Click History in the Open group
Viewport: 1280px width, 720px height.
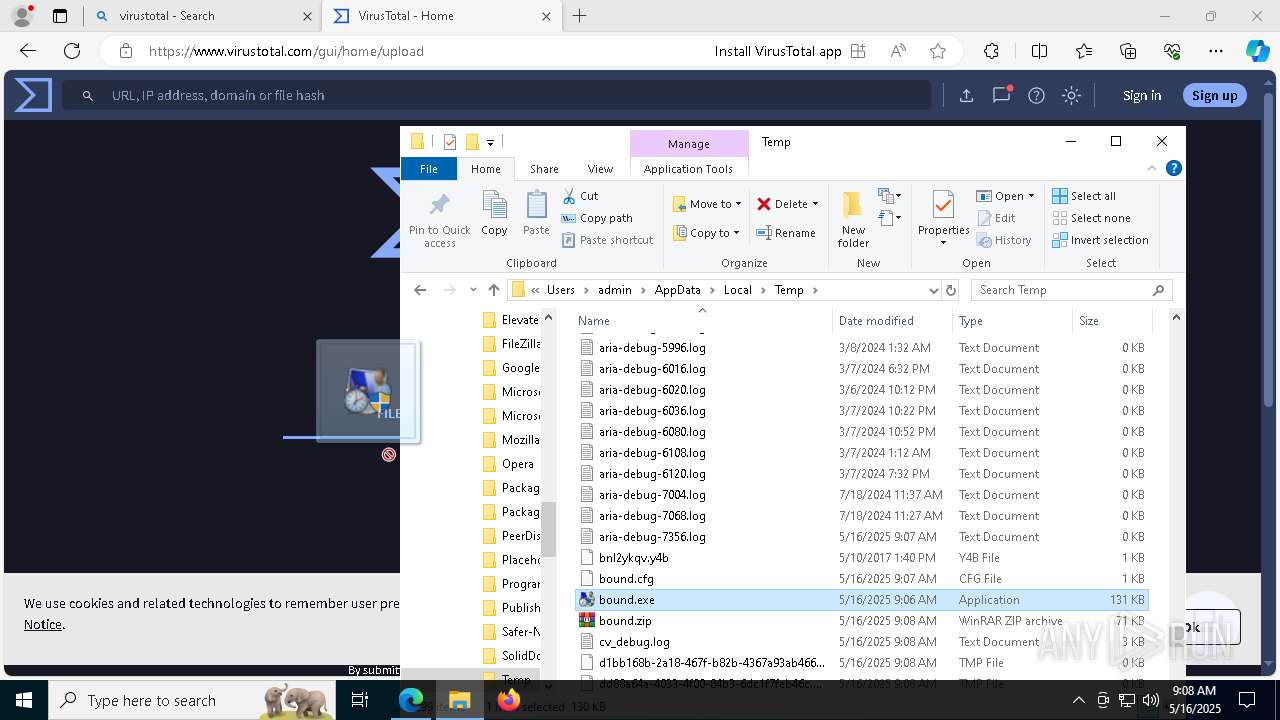pos(1003,240)
